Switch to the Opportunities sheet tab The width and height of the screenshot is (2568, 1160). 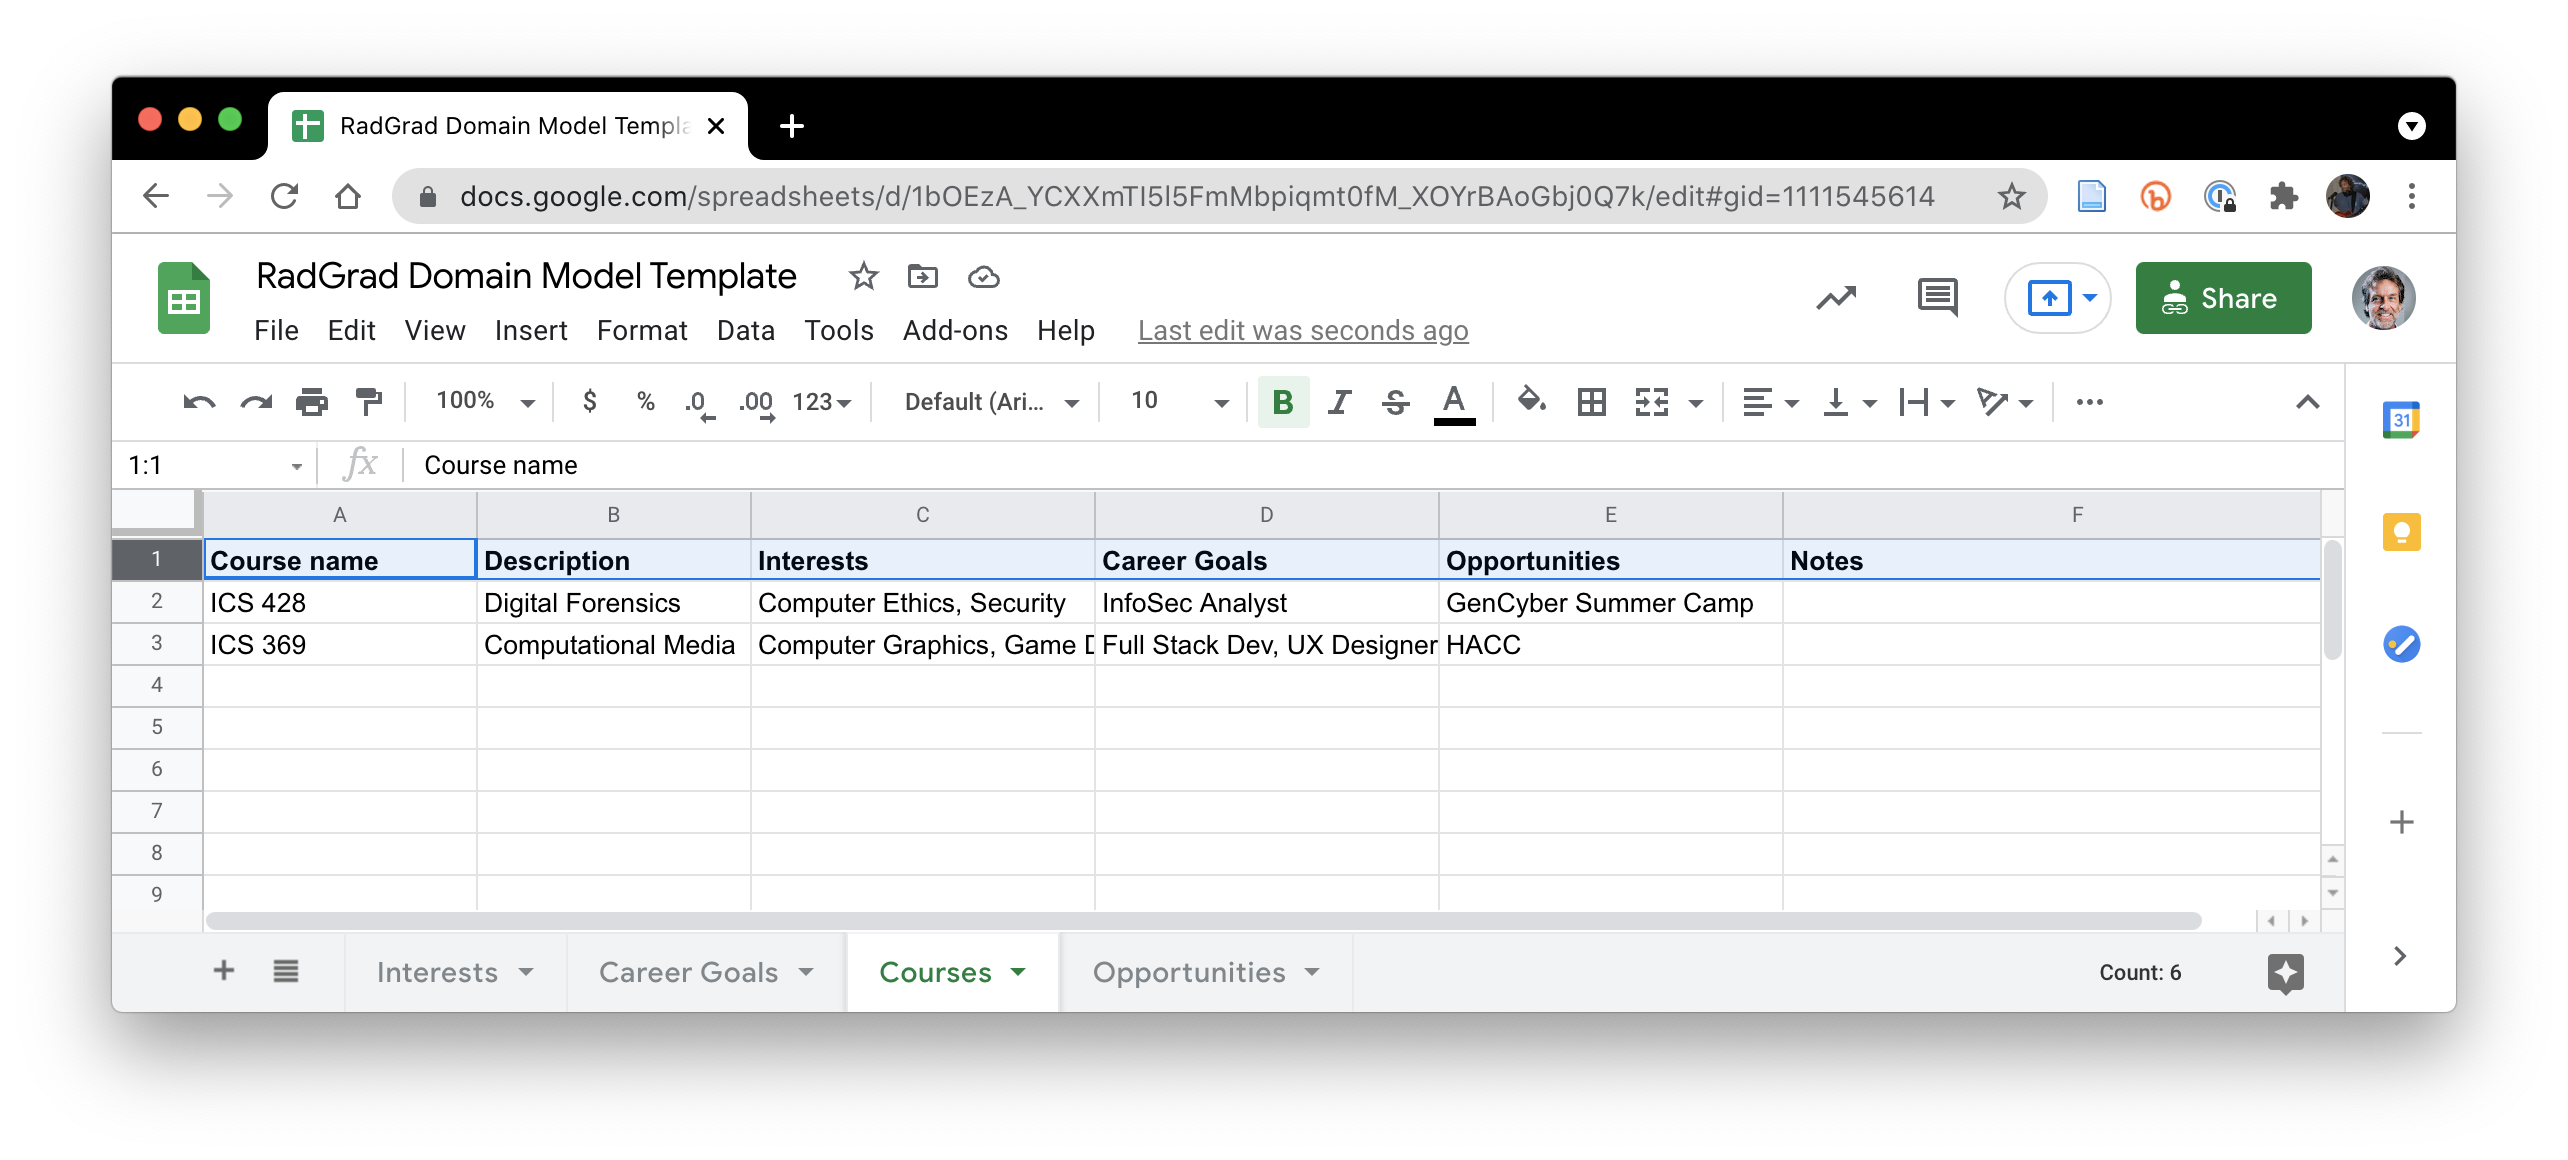tap(1206, 972)
